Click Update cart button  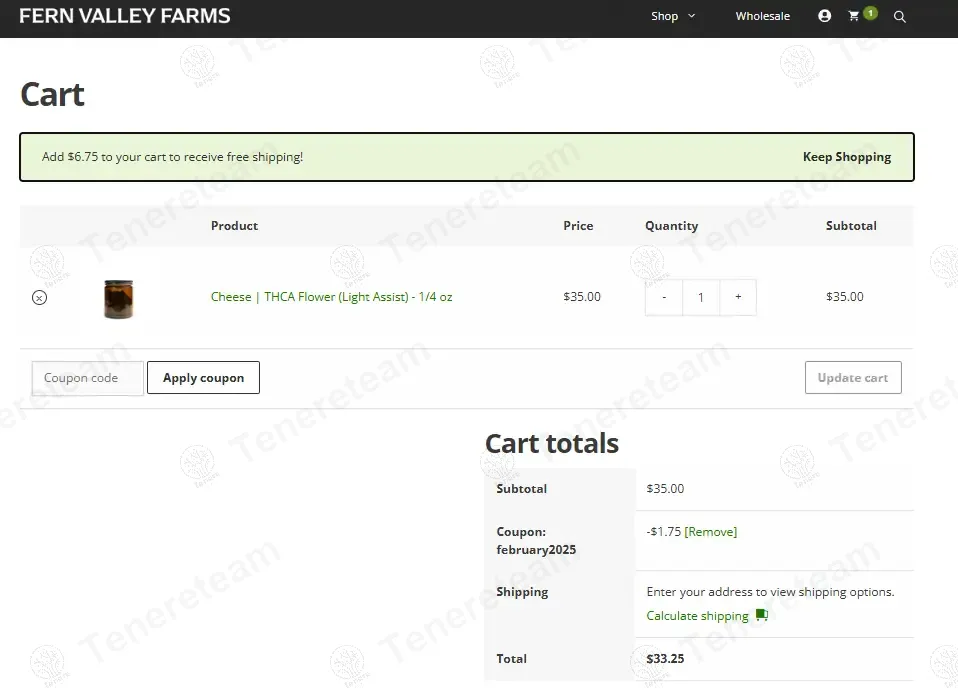[853, 378]
